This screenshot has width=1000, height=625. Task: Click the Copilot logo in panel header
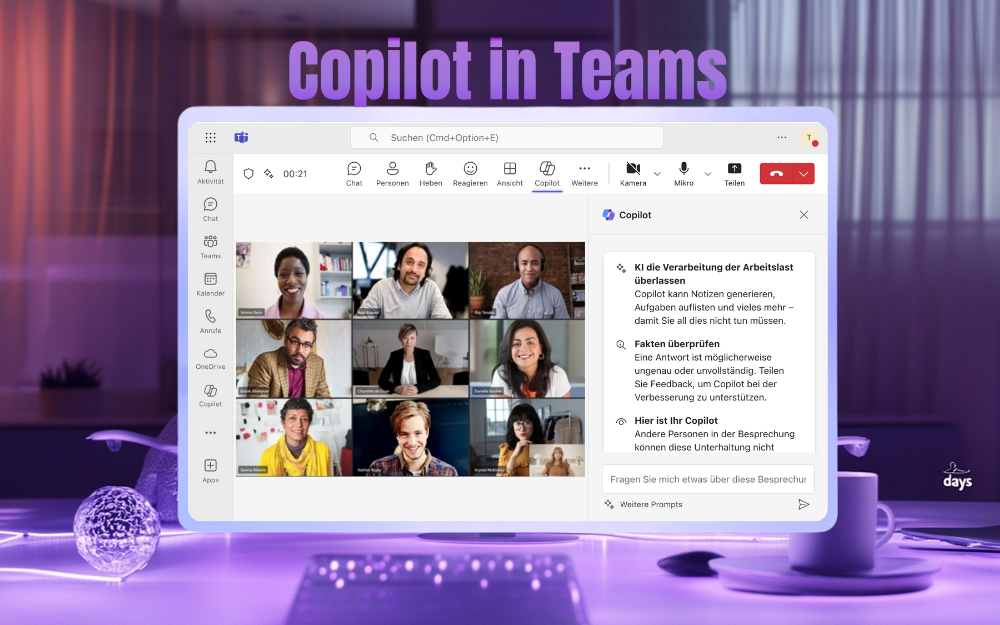pyautogui.click(x=608, y=215)
